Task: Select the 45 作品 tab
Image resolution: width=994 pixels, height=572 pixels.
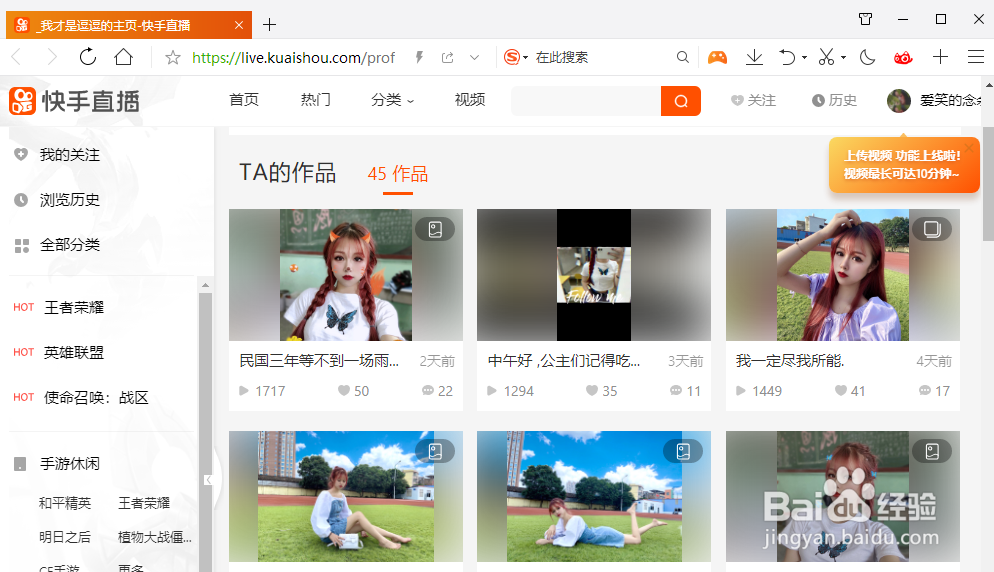Action: pos(397,174)
